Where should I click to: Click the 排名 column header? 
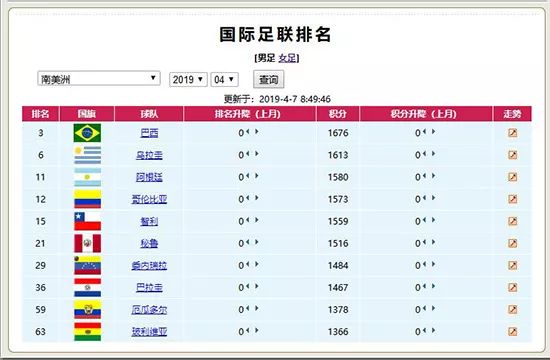coord(41,114)
